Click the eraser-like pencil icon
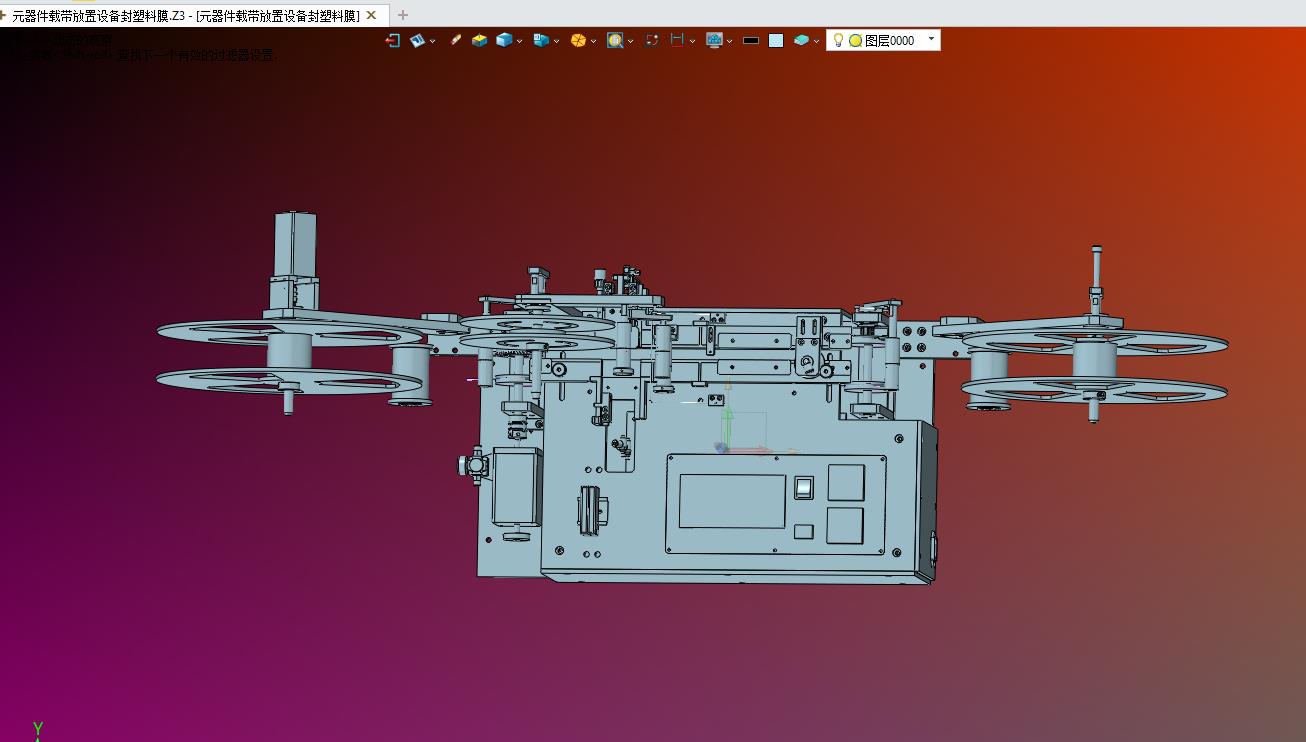The width and height of the screenshot is (1306, 742). 456,40
